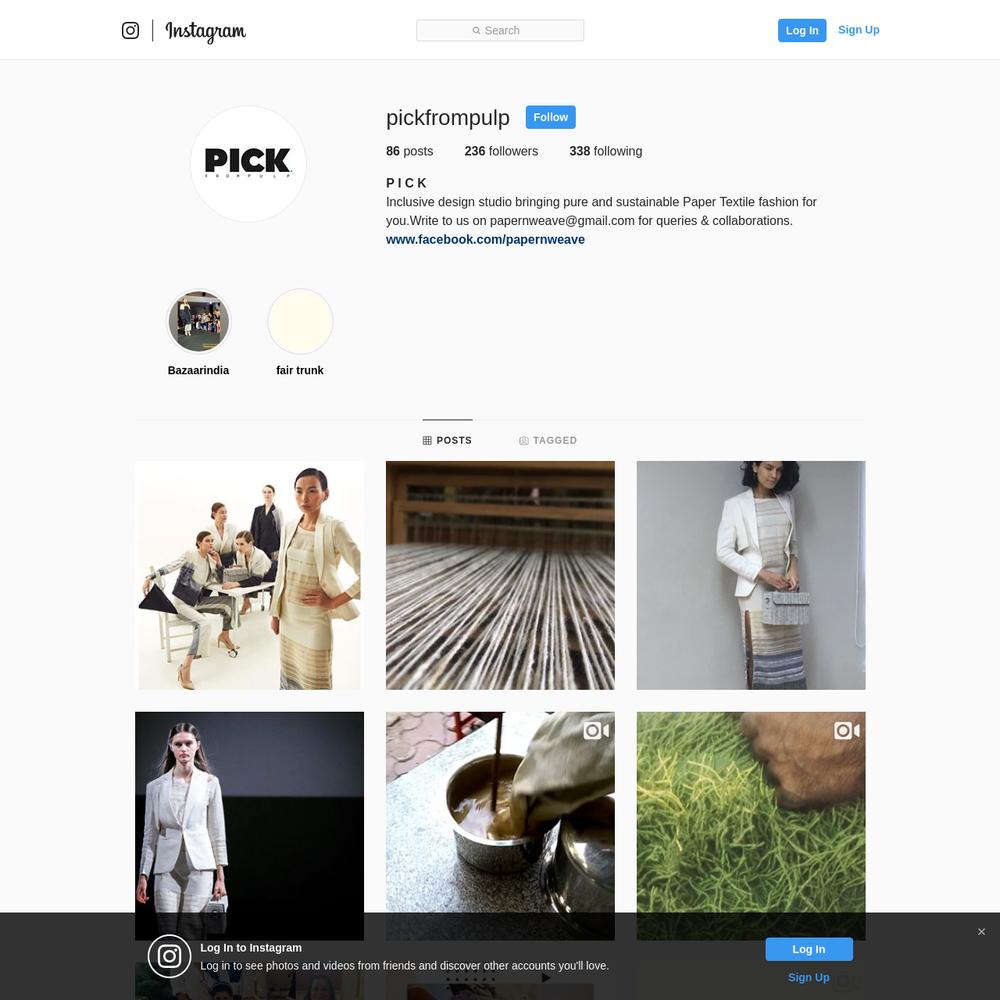This screenshot has height=1000, width=1000.
Task: Open the Instagram wordmark logo
Action: pos(205,31)
